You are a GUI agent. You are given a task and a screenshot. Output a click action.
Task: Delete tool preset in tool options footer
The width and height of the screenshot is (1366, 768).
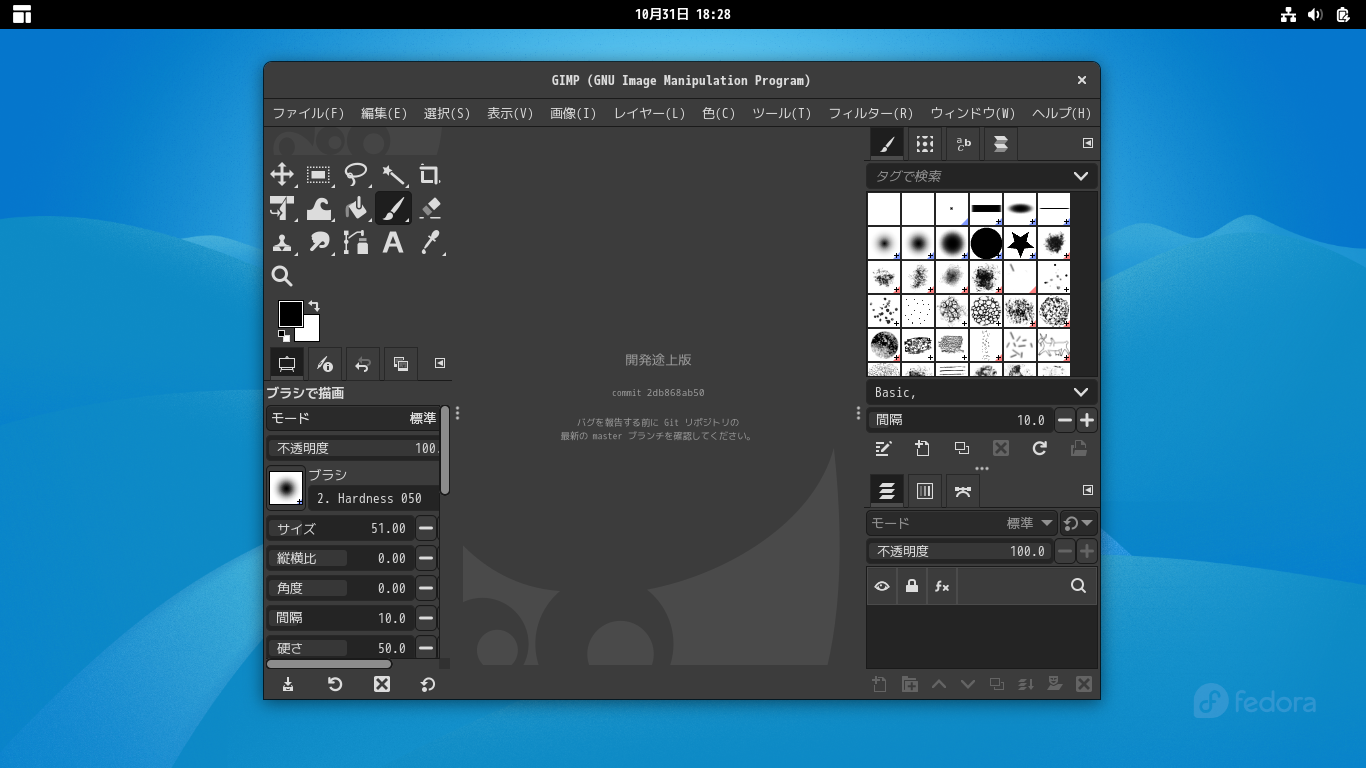381,684
